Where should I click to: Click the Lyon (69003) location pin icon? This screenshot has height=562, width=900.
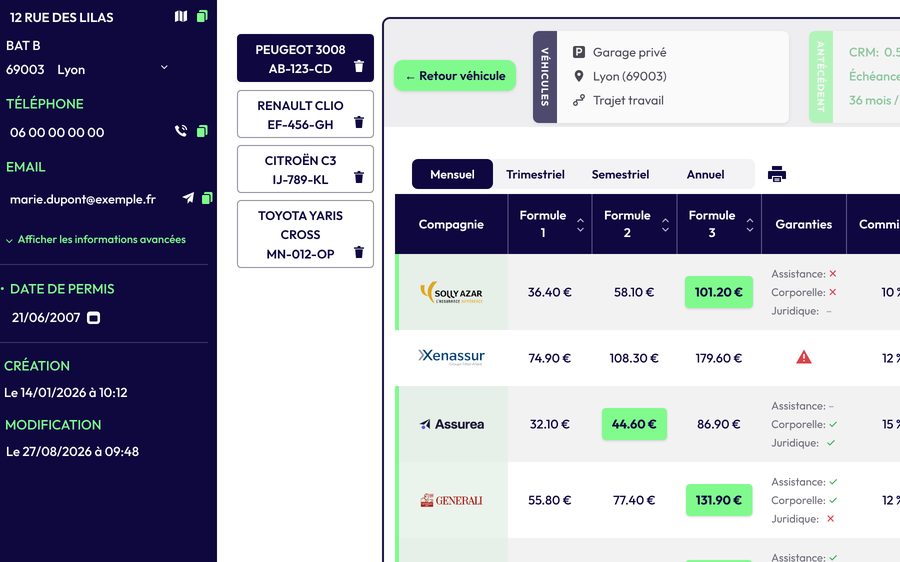coord(579,76)
